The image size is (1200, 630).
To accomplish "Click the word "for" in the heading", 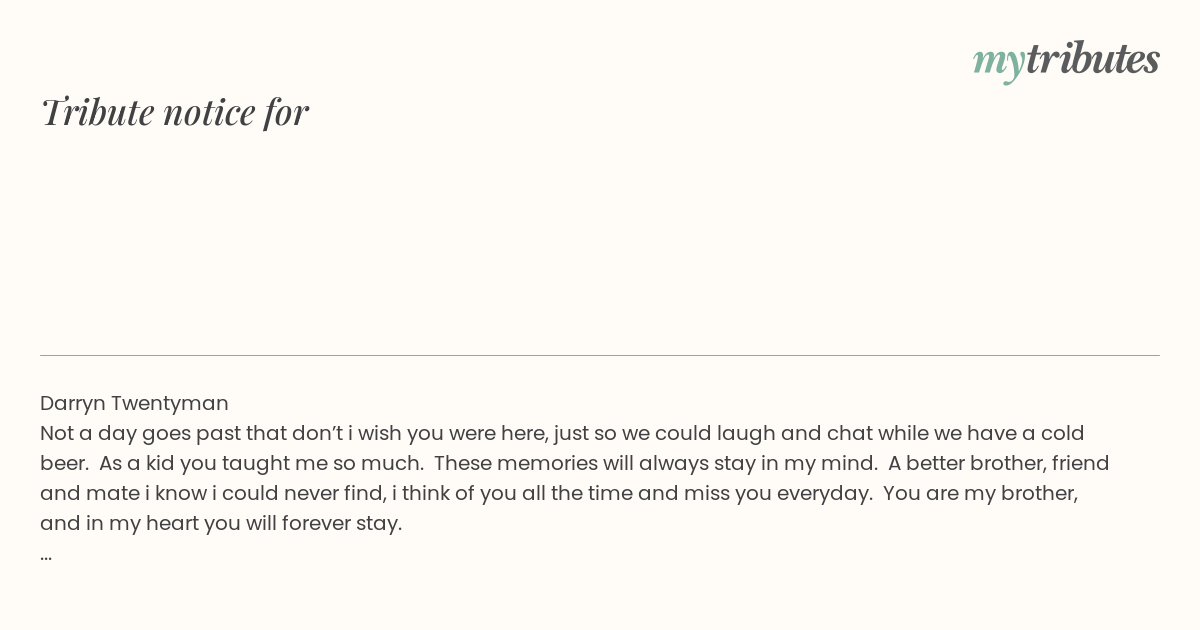I will click(x=286, y=112).
